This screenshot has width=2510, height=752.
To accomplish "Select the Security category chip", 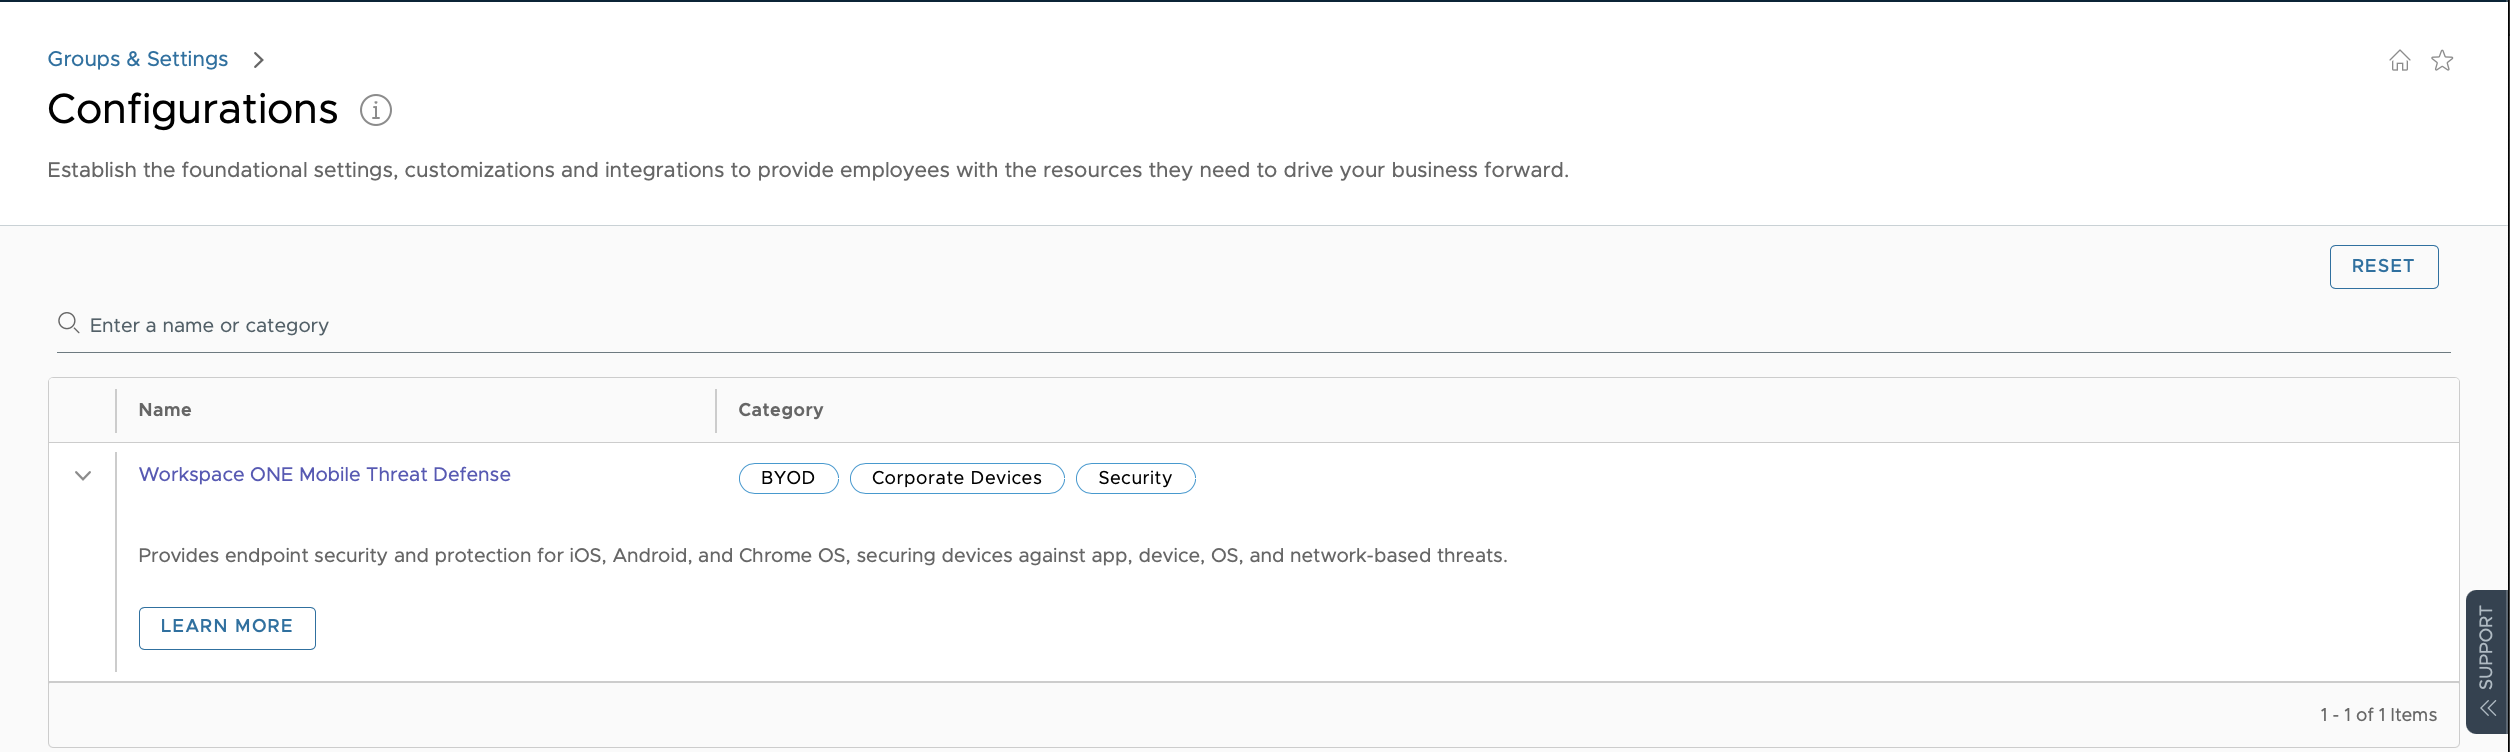I will click(1134, 478).
